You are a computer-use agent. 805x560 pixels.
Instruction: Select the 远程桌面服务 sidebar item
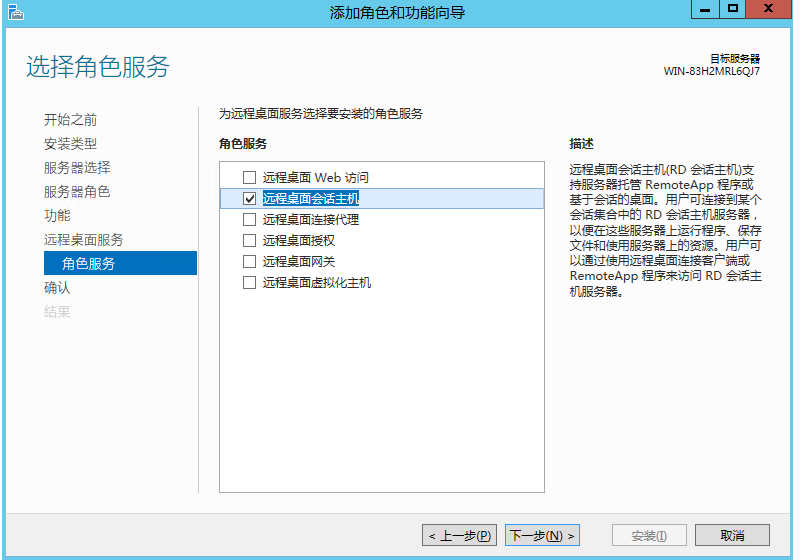83,240
